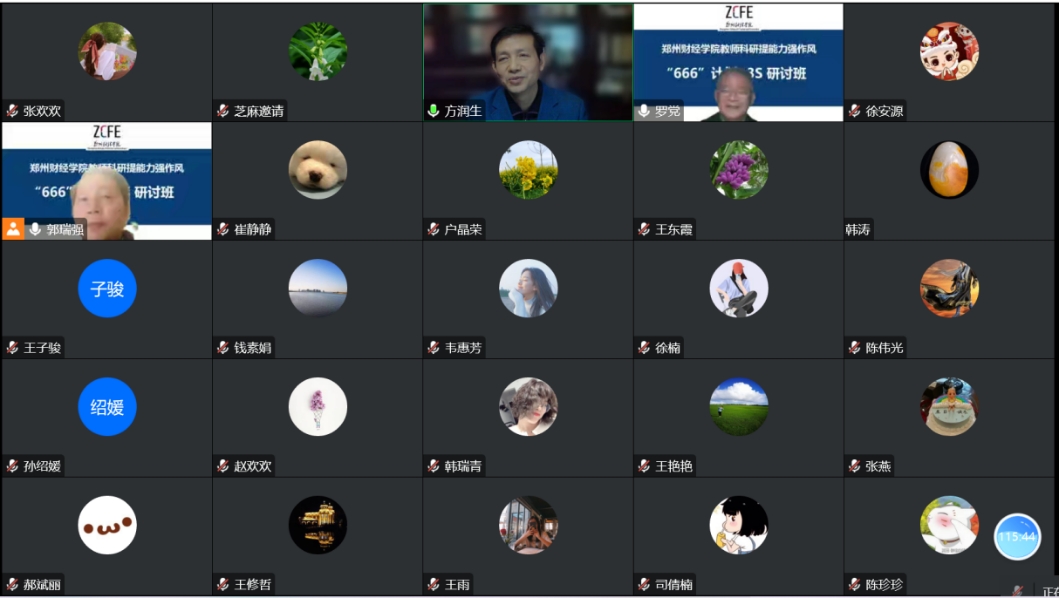Click muted microphone icon beside 张欢欢
The height and width of the screenshot is (599, 1060).
coord(12,111)
